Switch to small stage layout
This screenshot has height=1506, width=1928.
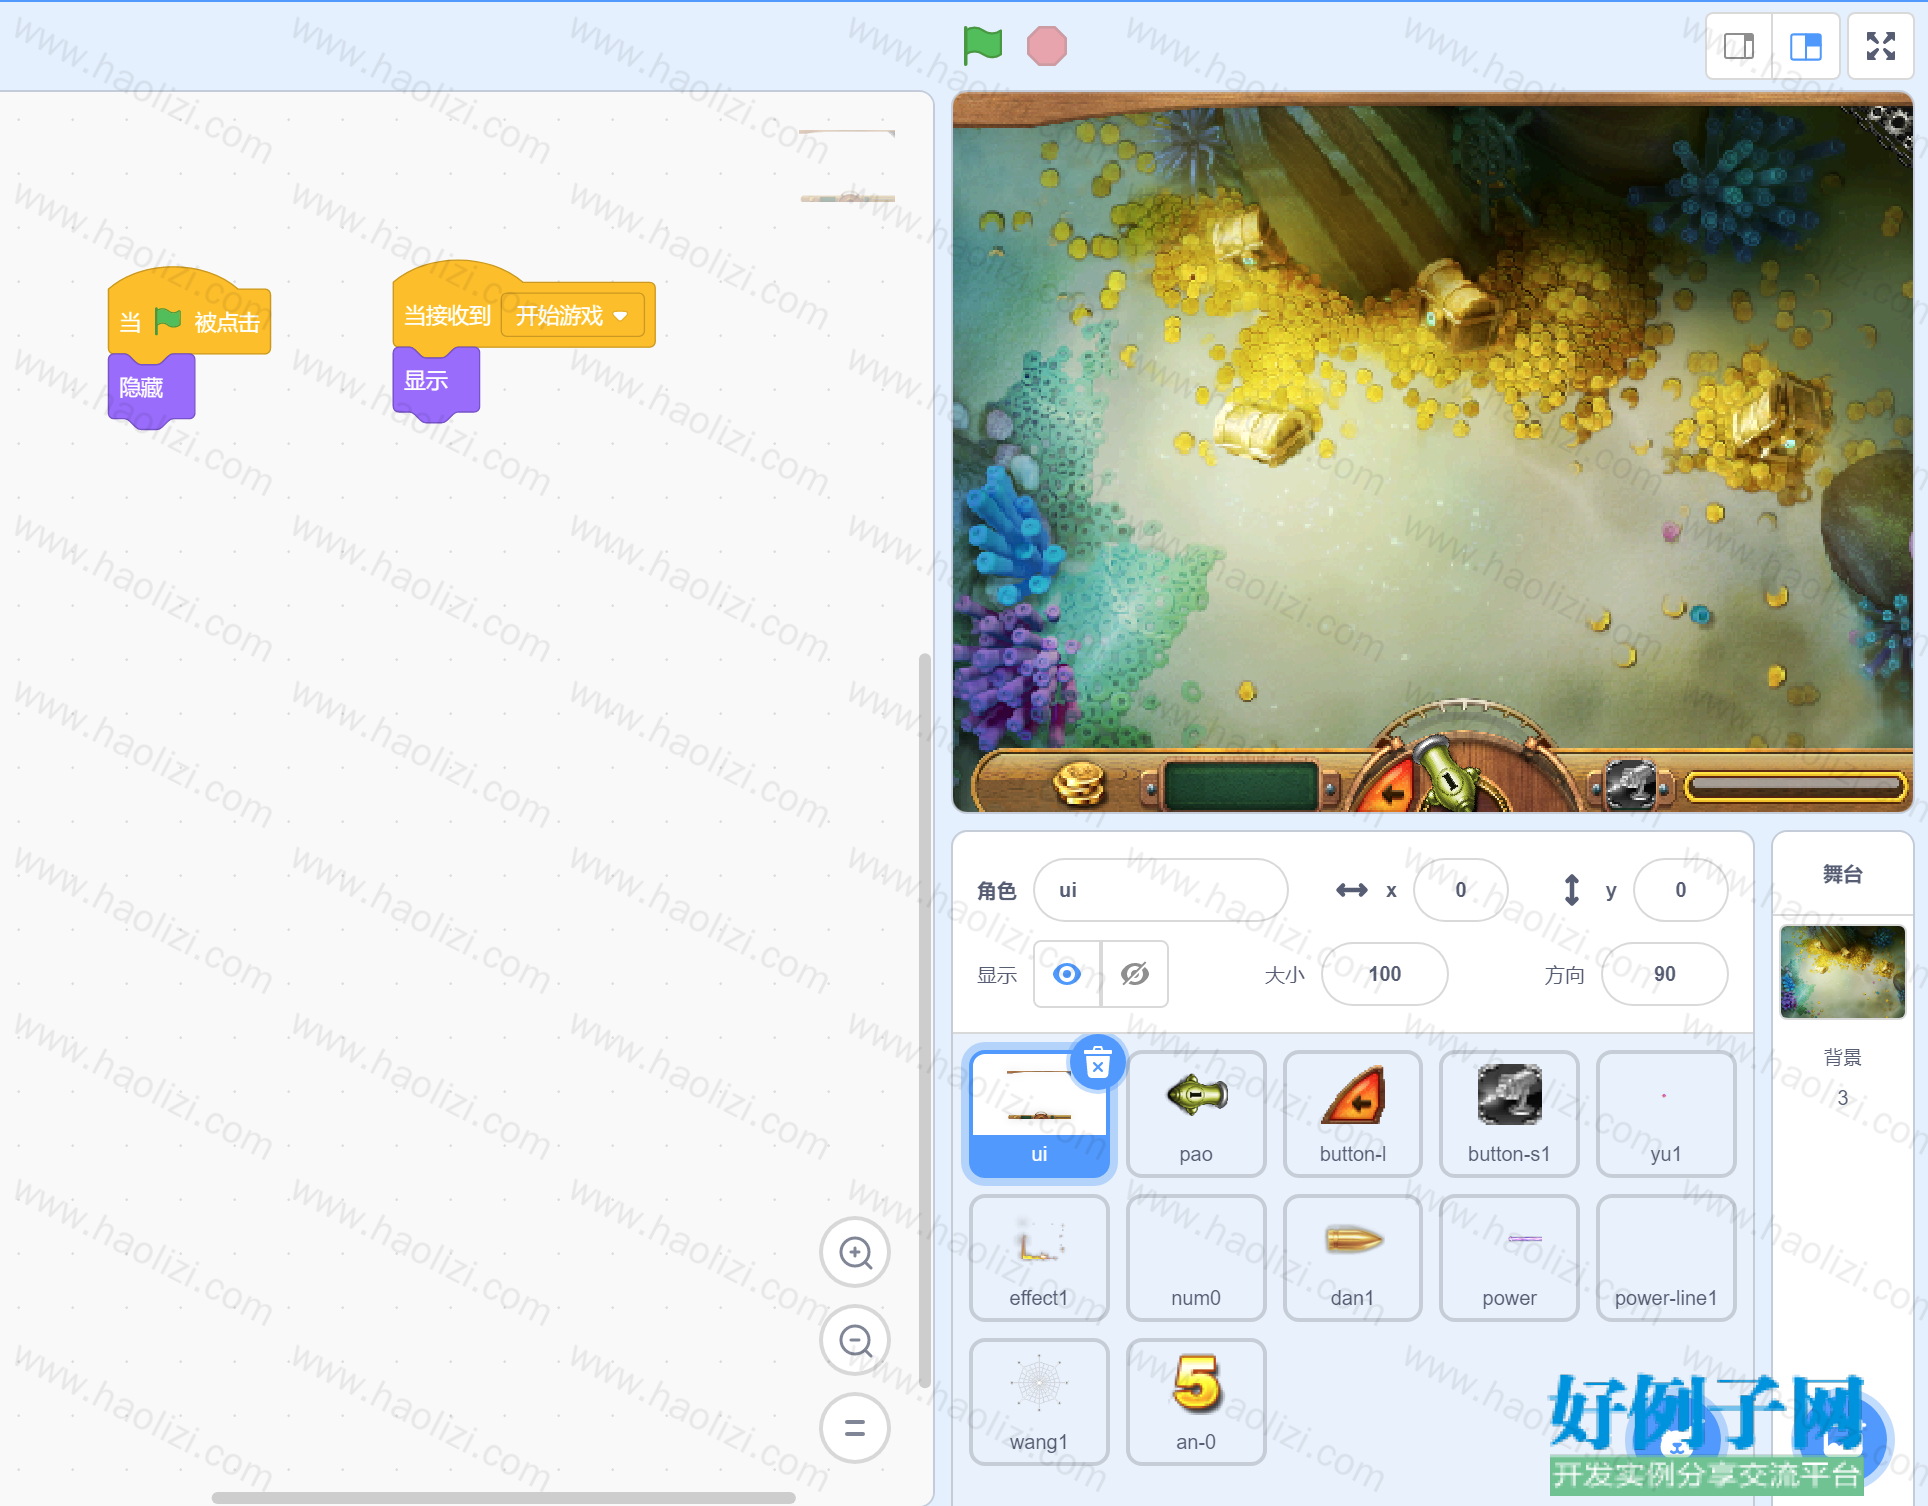click(x=1739, y=46)
